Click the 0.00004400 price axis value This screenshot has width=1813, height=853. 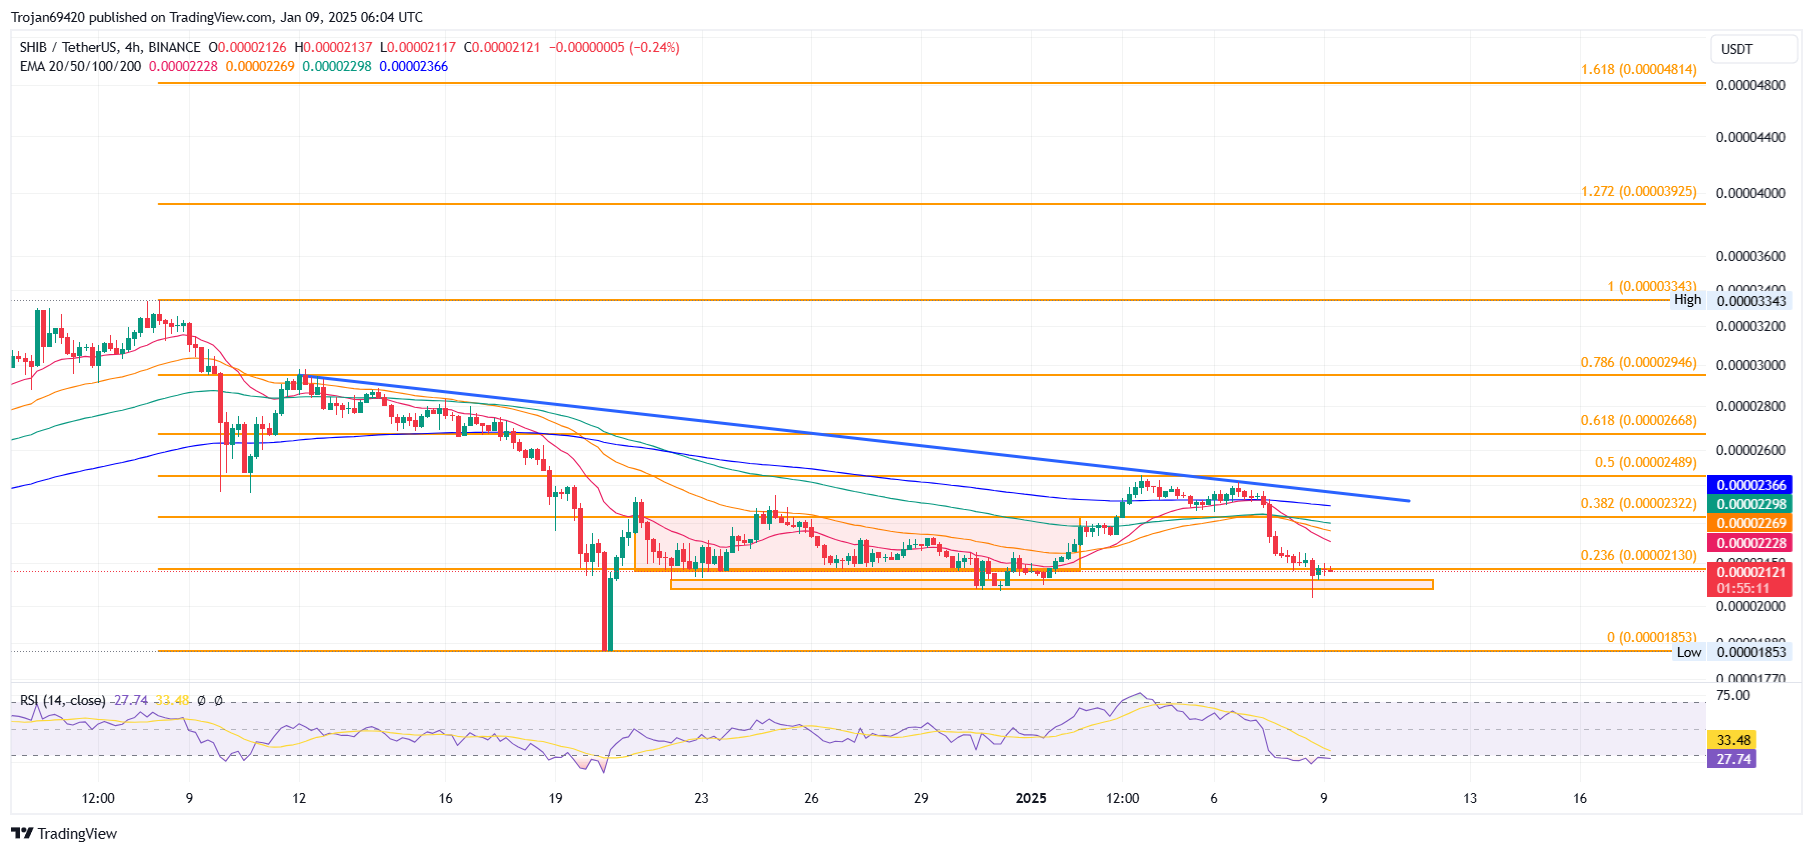[x=1750, y=137]
